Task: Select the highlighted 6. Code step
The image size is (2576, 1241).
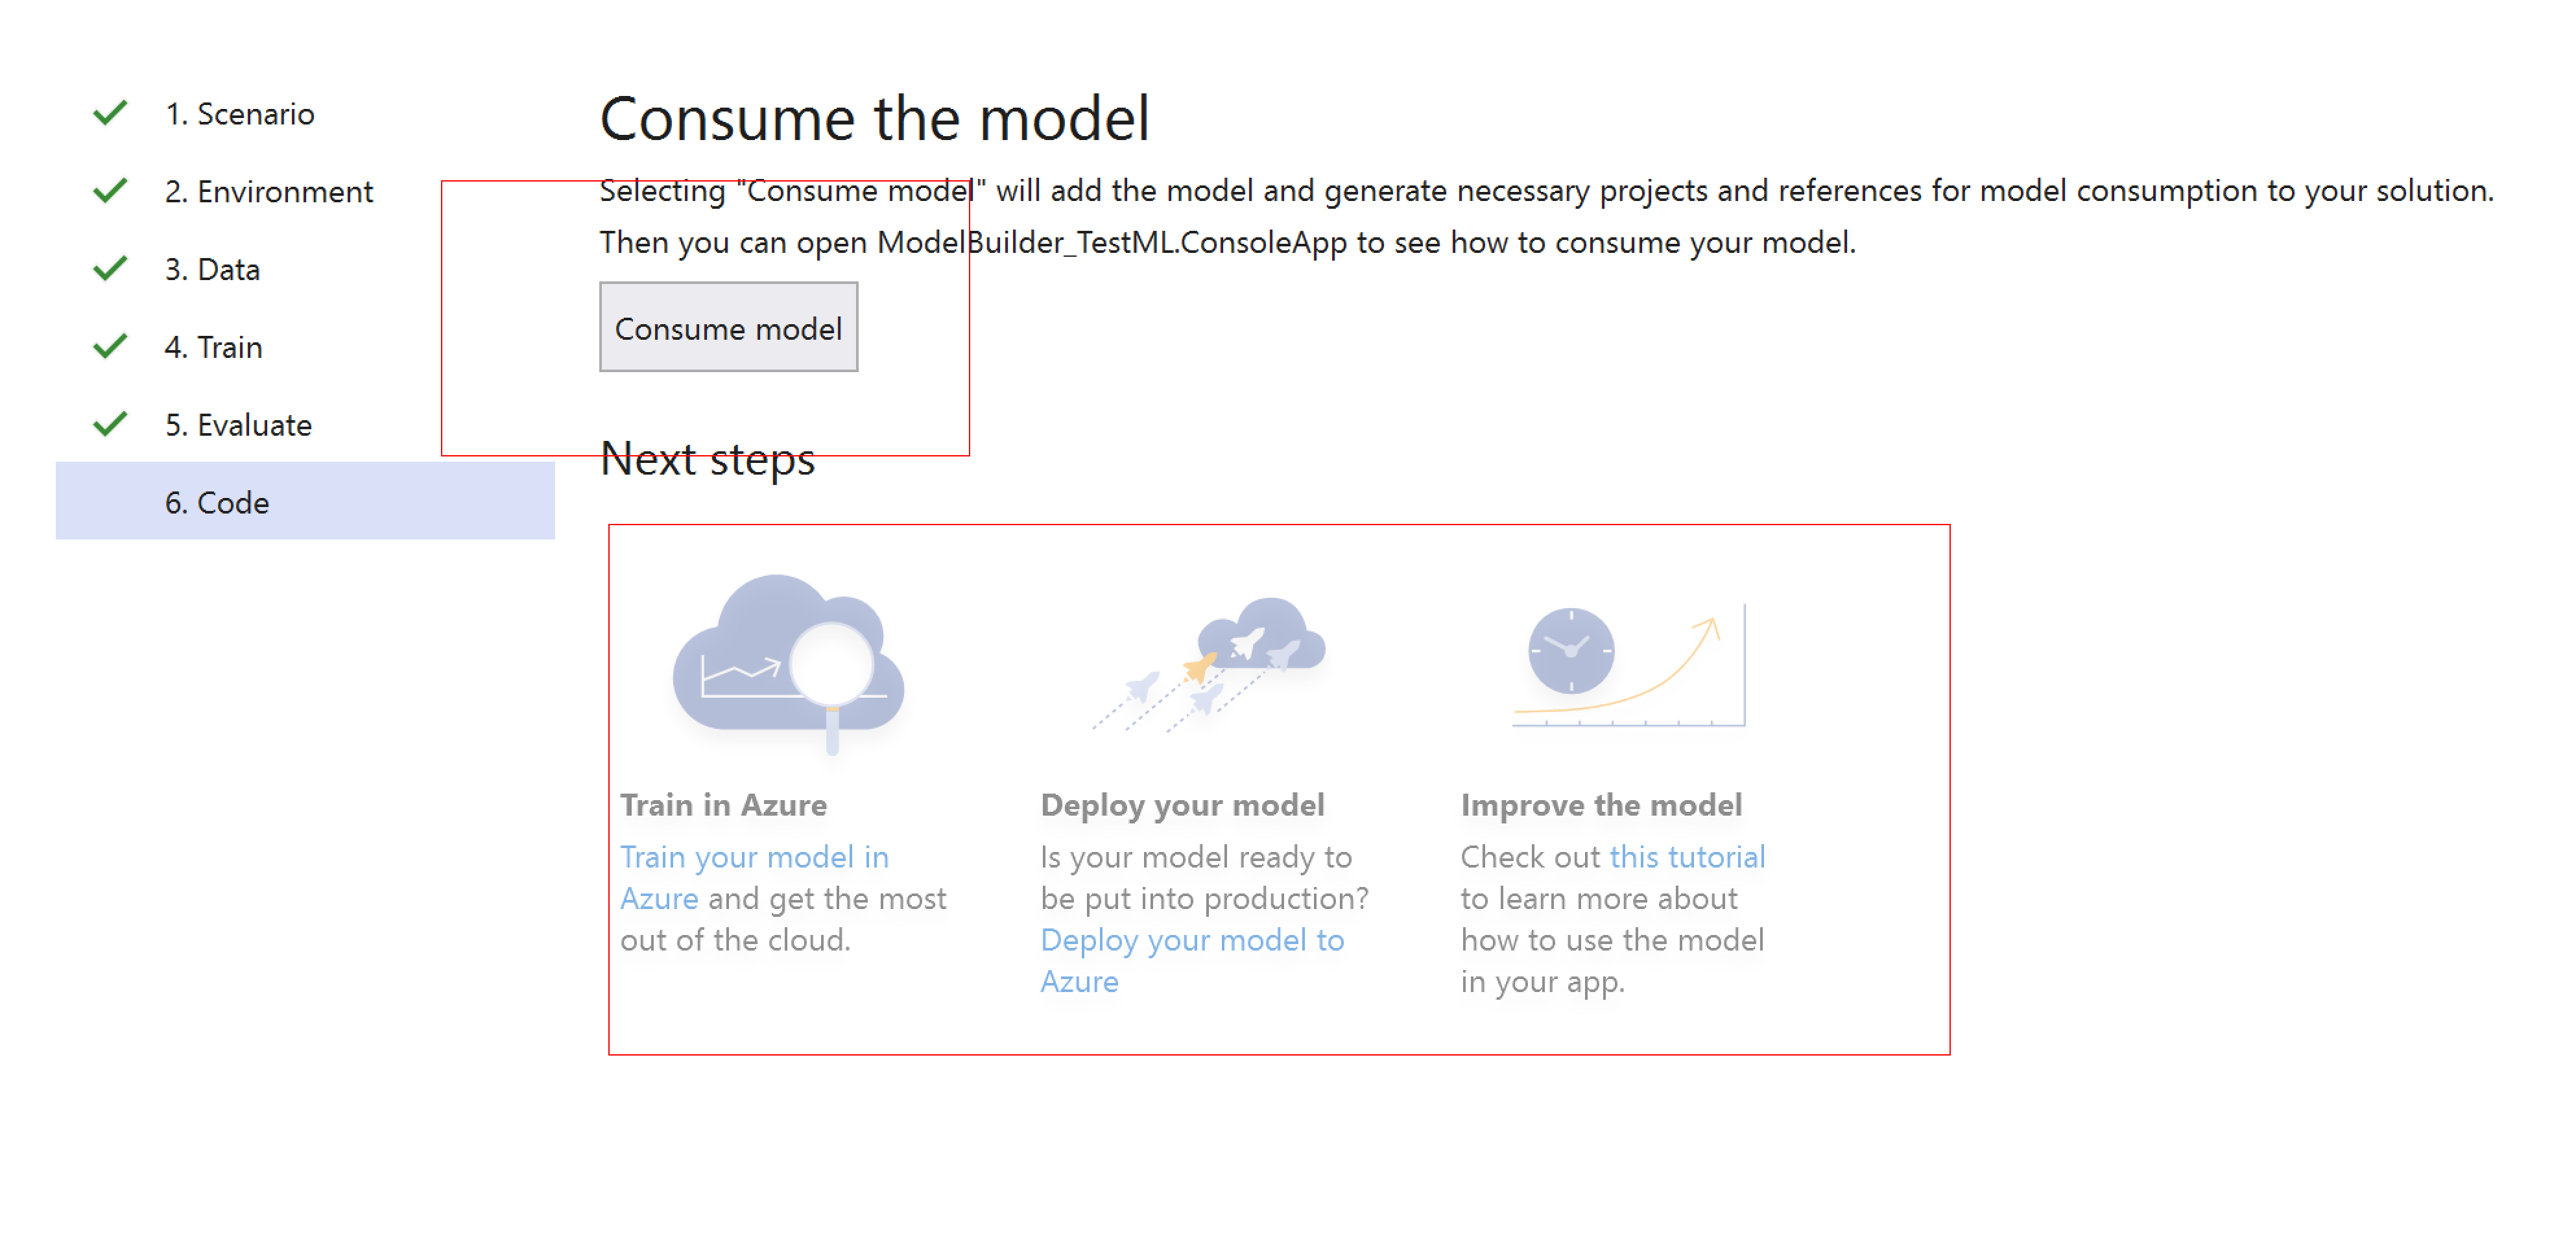Action: point(217,502)
